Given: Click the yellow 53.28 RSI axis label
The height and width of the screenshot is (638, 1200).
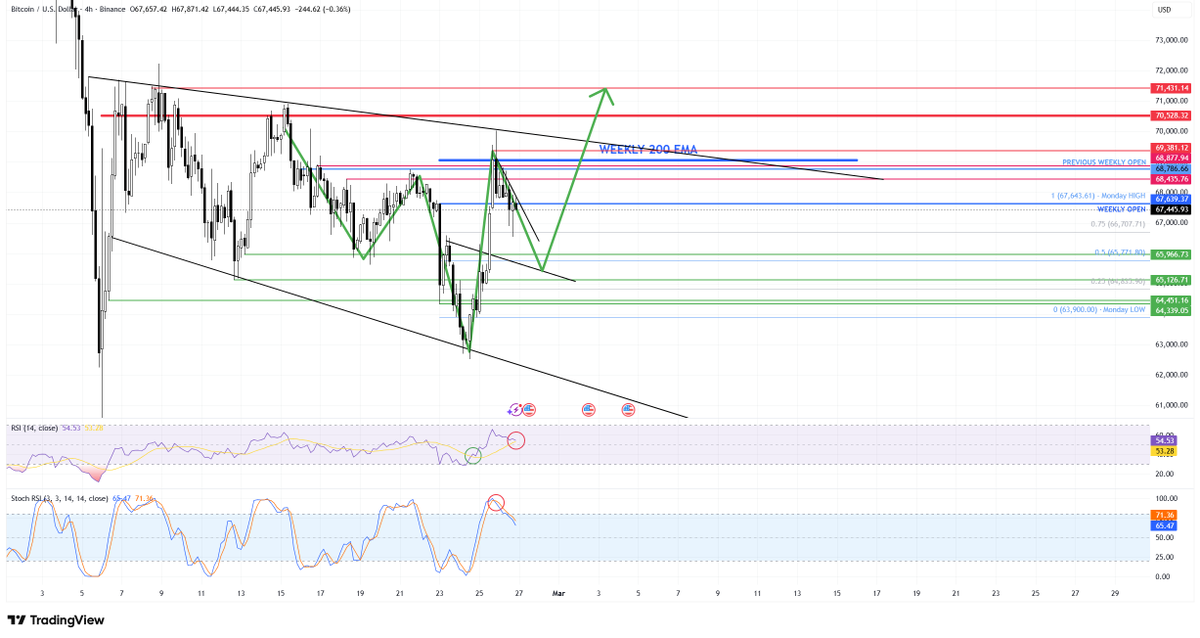Looking at the screenshot, I should (1164, 451).
